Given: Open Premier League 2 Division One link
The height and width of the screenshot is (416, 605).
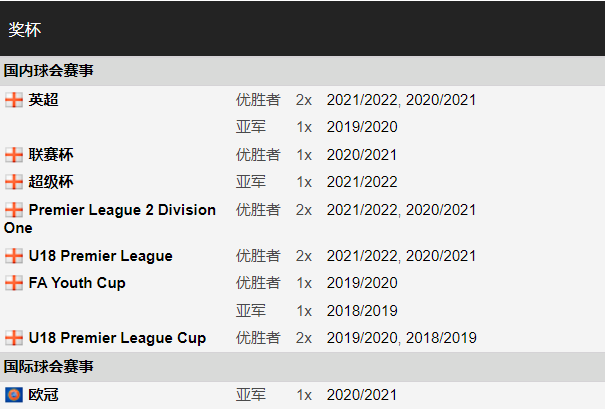Looking at the screenshot, I should point(110,219).
